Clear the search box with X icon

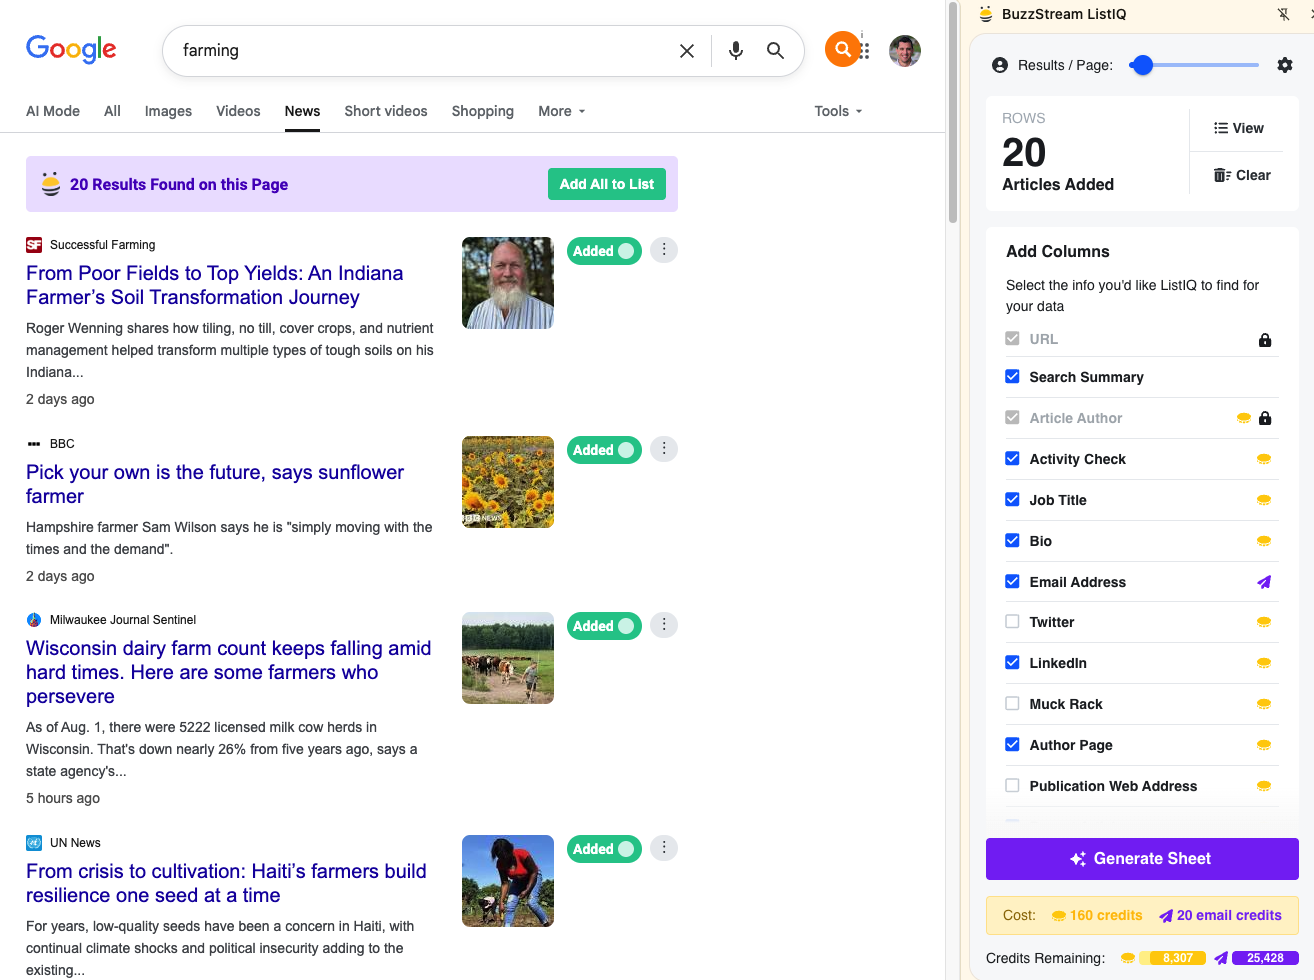687,51
